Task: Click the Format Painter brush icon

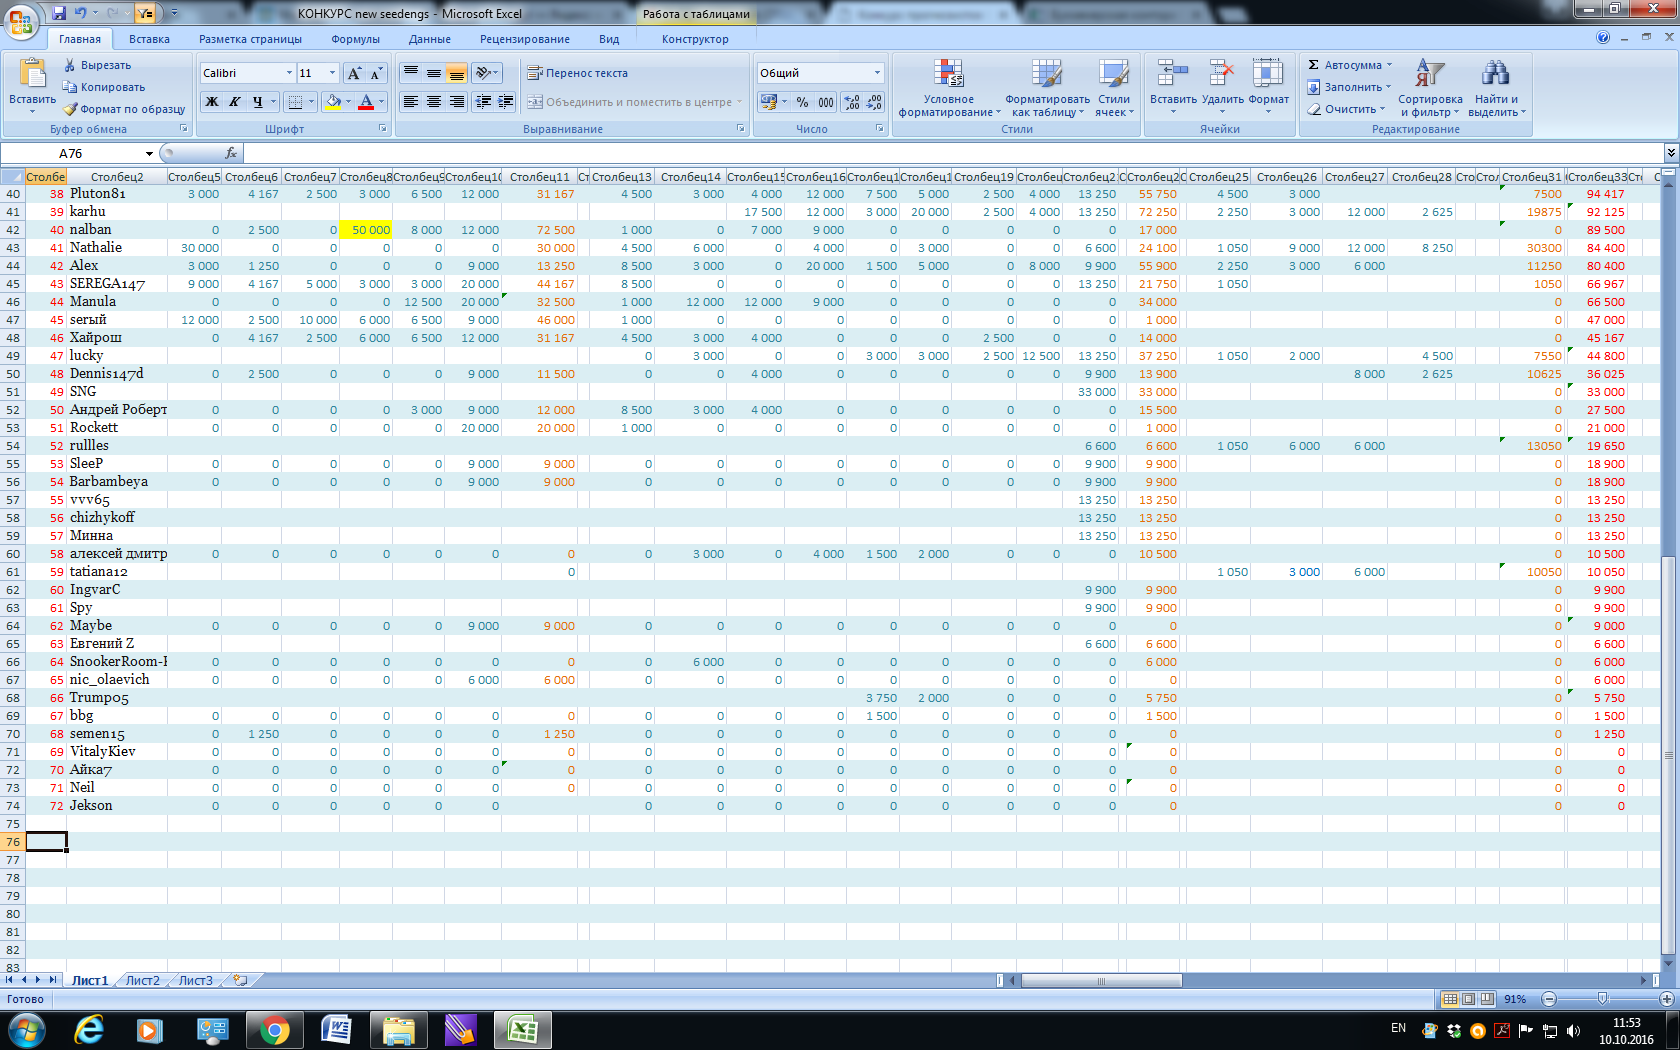Action: [70, 109]
